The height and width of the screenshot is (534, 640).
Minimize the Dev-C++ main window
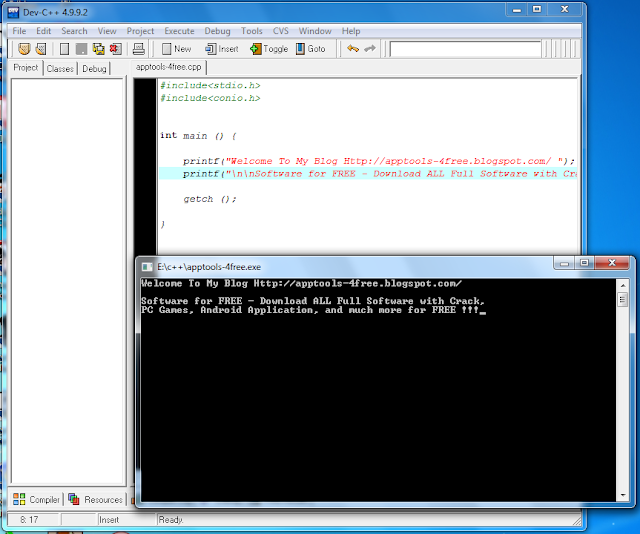pyautogui.click(x=517, y=10)
